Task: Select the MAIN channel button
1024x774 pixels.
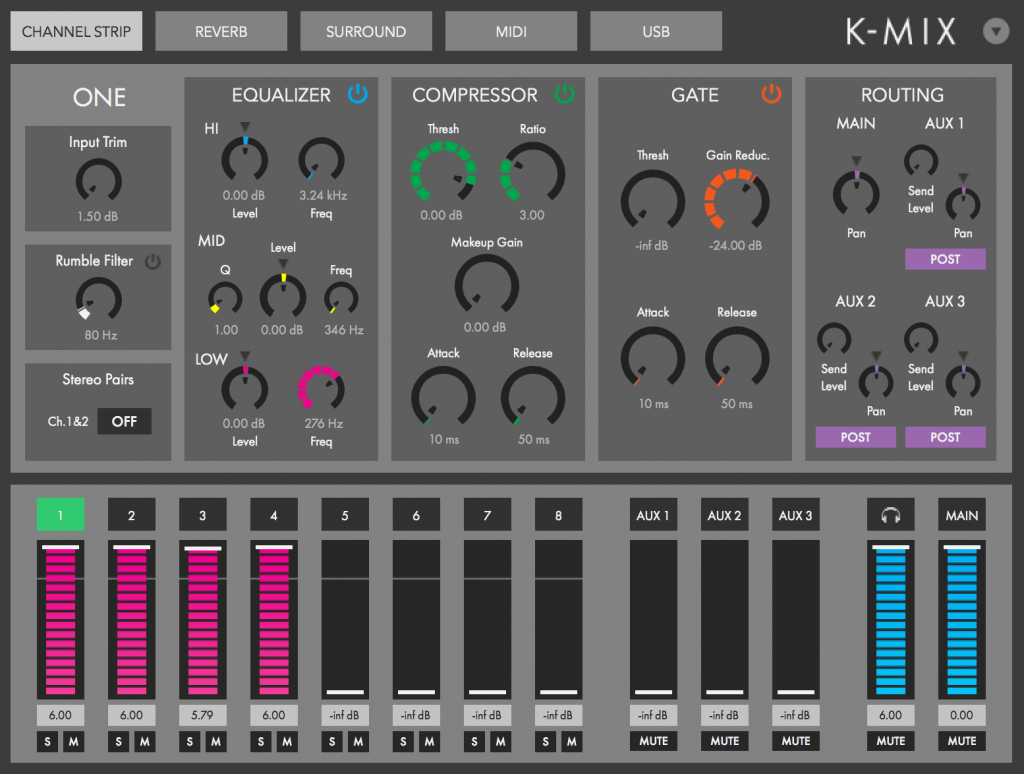Action: point(961,514)
